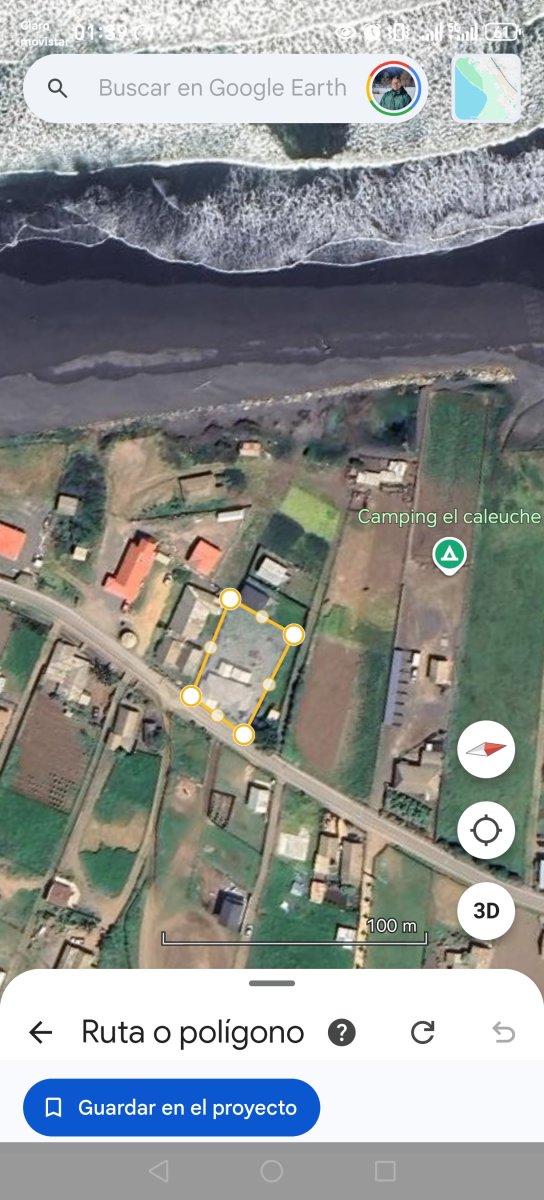Toggle the 3D view button

point(486,911)
